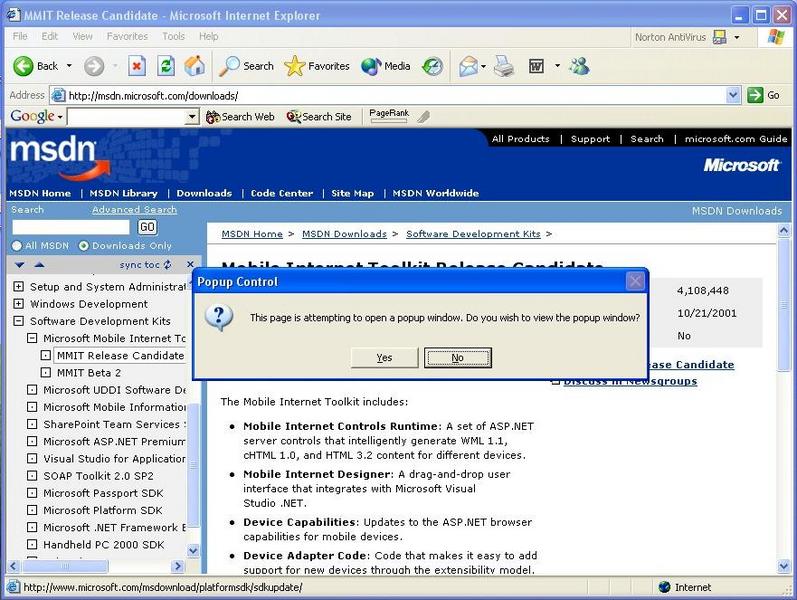Select SOAP Toolkit 2.0 SP2 tree item

pyautogui.click(x=98, y=476)
